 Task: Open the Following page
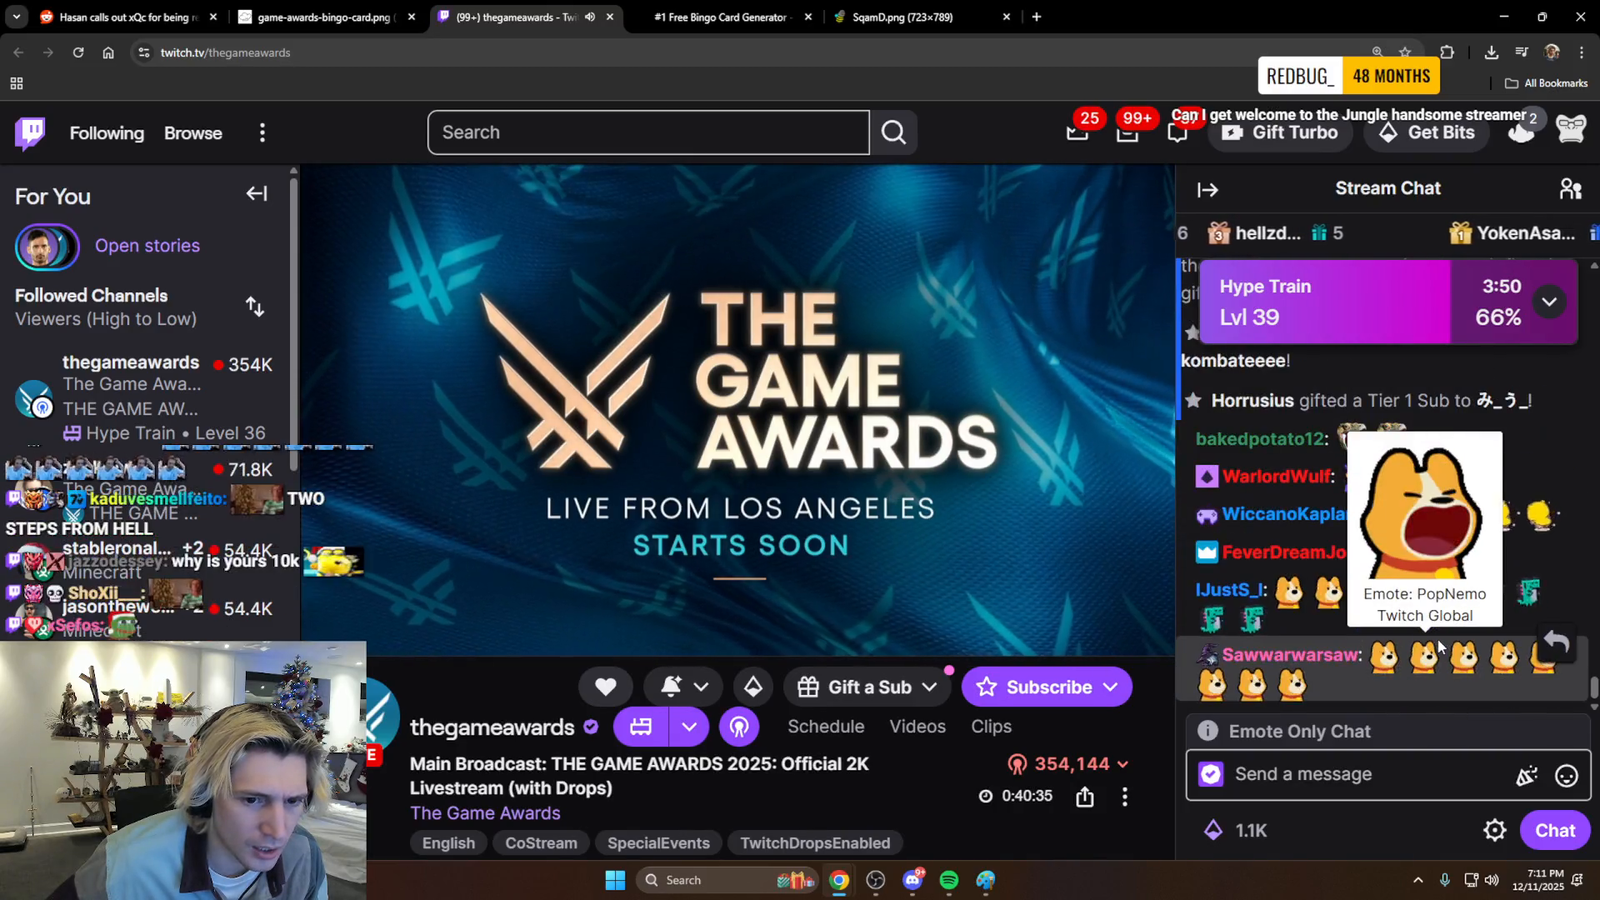click(107, 133)
